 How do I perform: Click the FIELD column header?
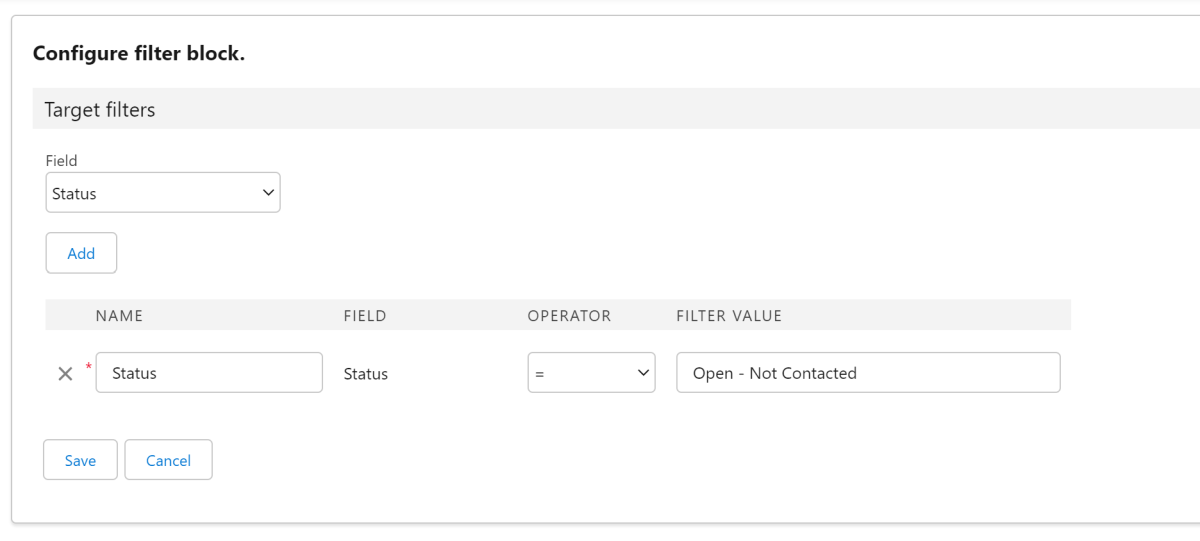point(365,316)
